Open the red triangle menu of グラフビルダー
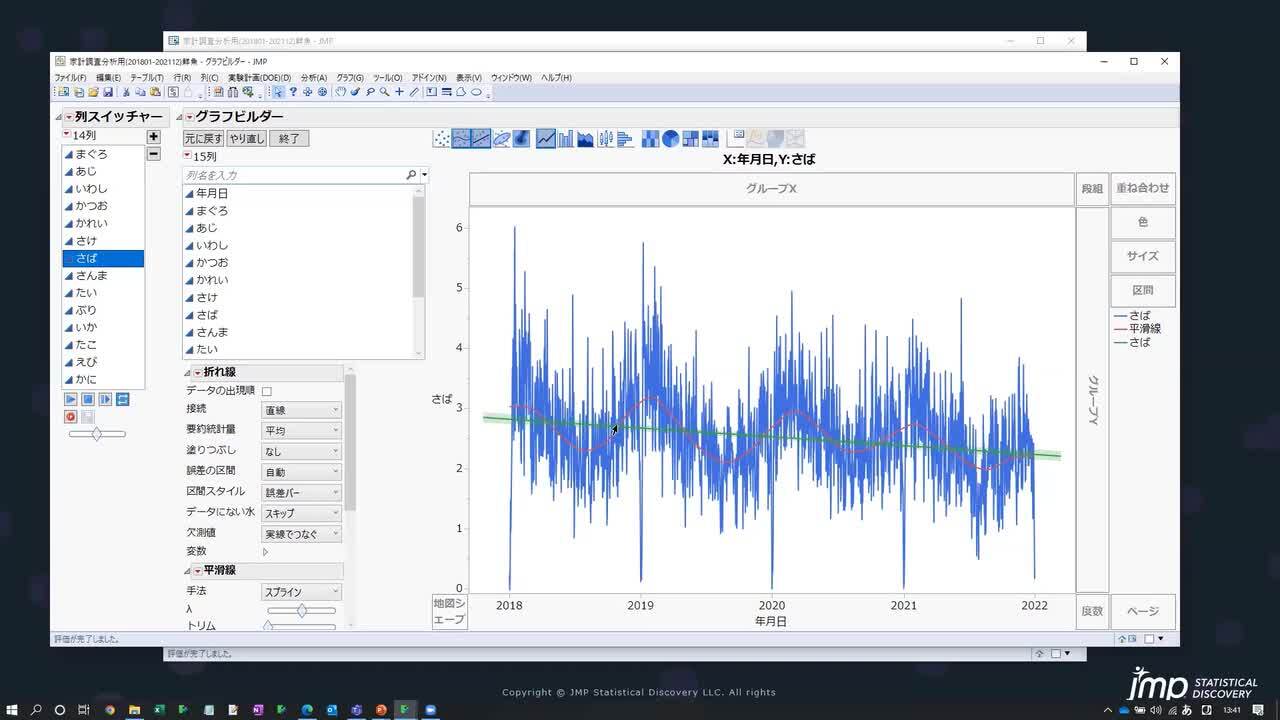 [x=189, y=117]
